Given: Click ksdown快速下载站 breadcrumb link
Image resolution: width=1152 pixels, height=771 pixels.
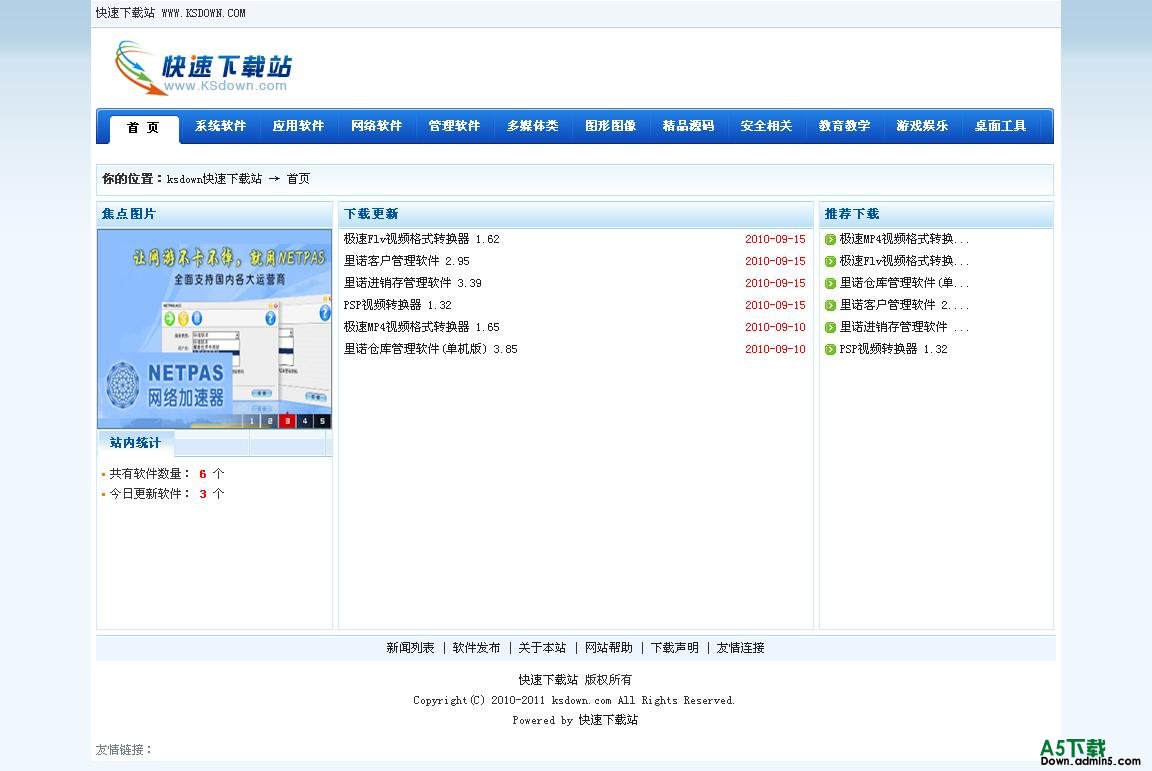Looking at the screenshot, I should pyautogui.click(x=214, y=179).
